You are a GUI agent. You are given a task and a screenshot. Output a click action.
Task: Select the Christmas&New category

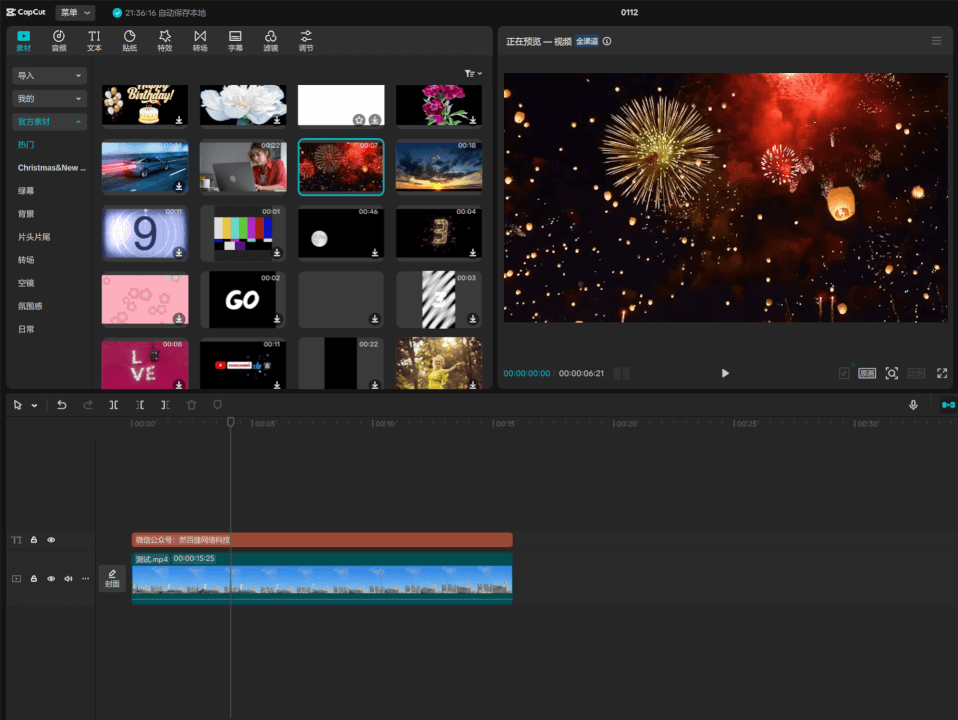[x=51, y=168]
